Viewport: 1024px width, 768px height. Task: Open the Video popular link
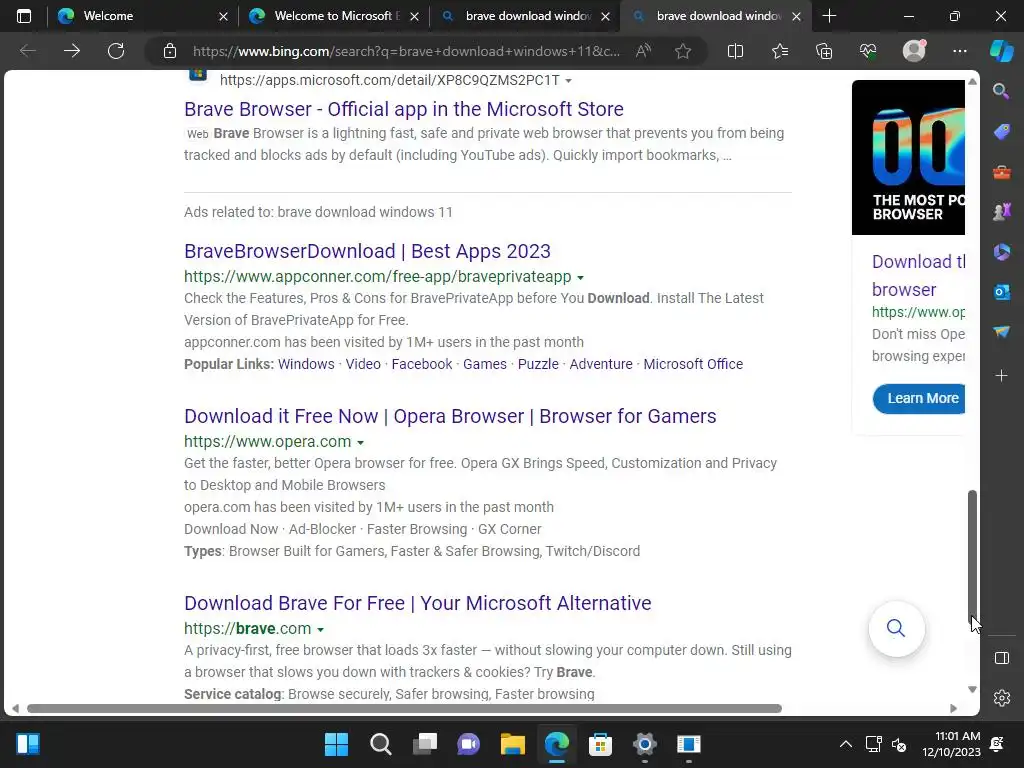pyautogui.click(x=363, y=364)
